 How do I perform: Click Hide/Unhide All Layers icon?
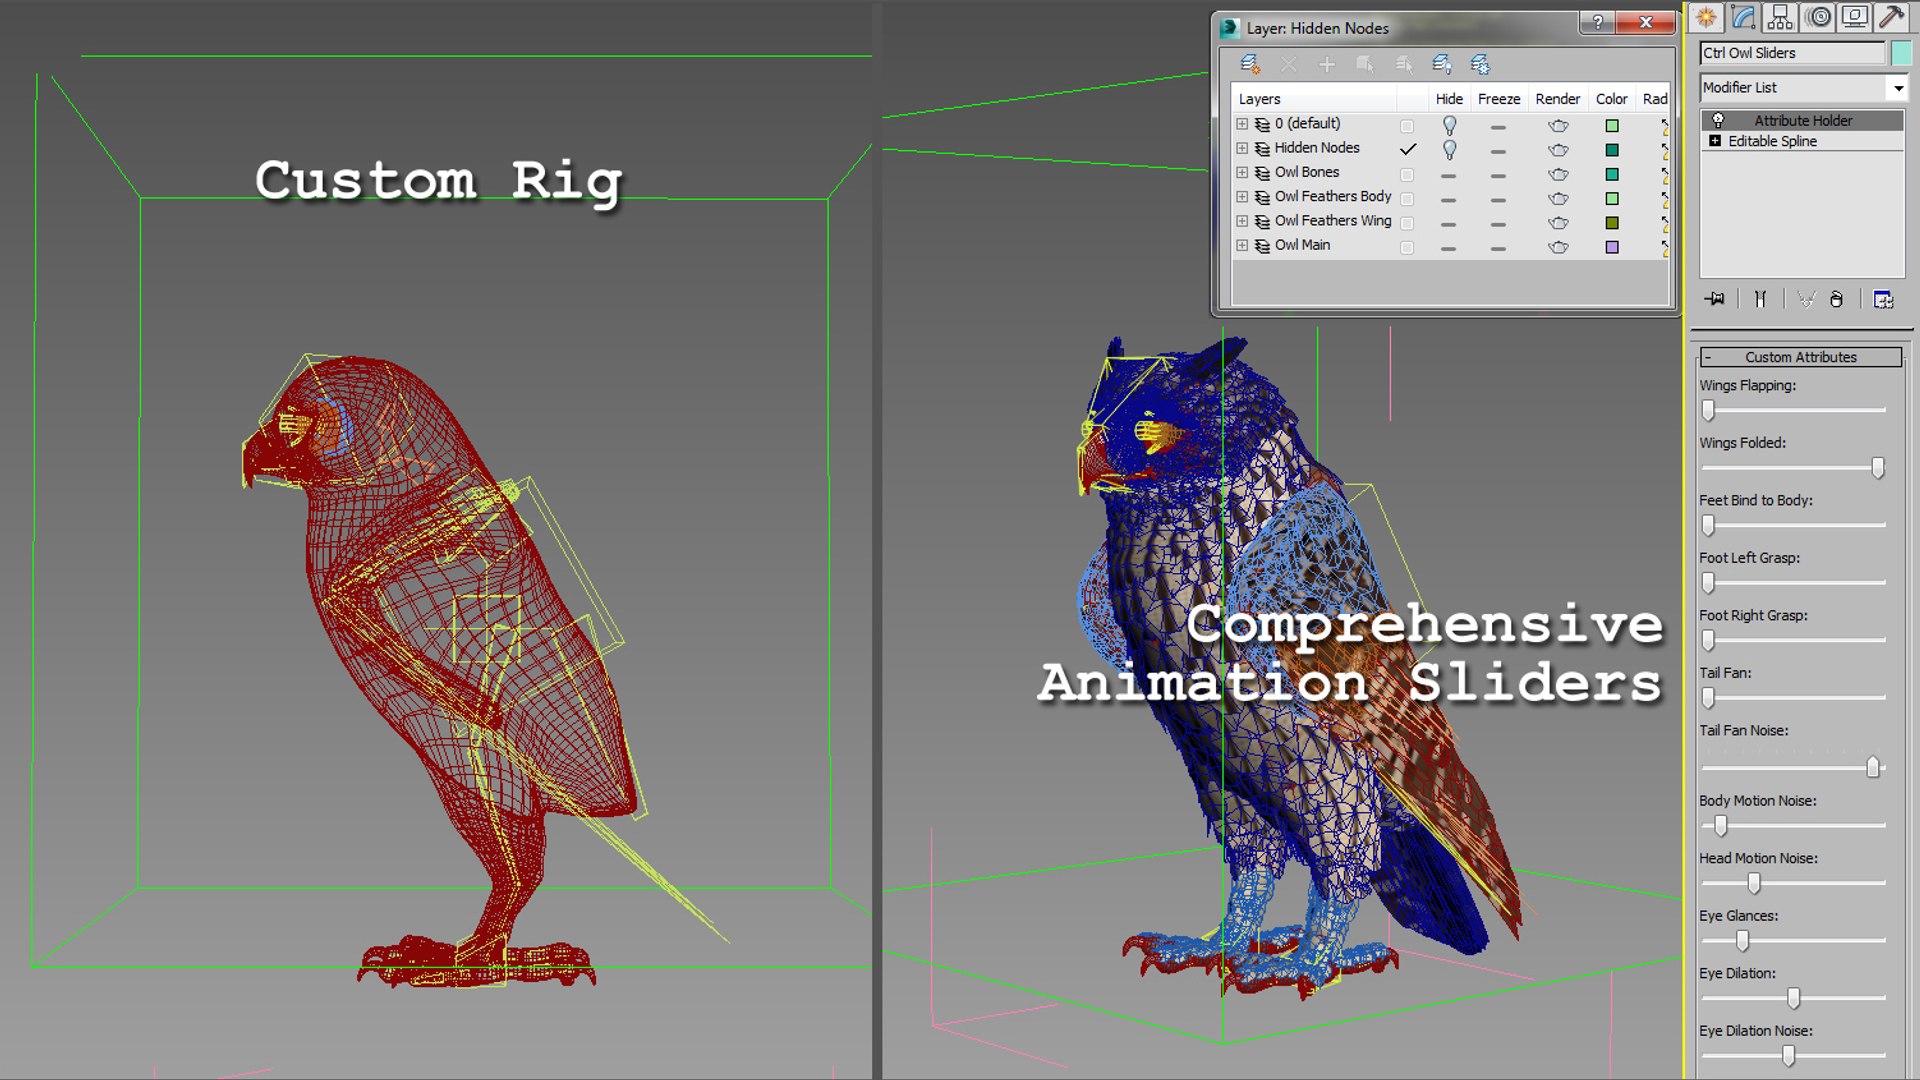pyautogui.click(x=1442, y=65)
